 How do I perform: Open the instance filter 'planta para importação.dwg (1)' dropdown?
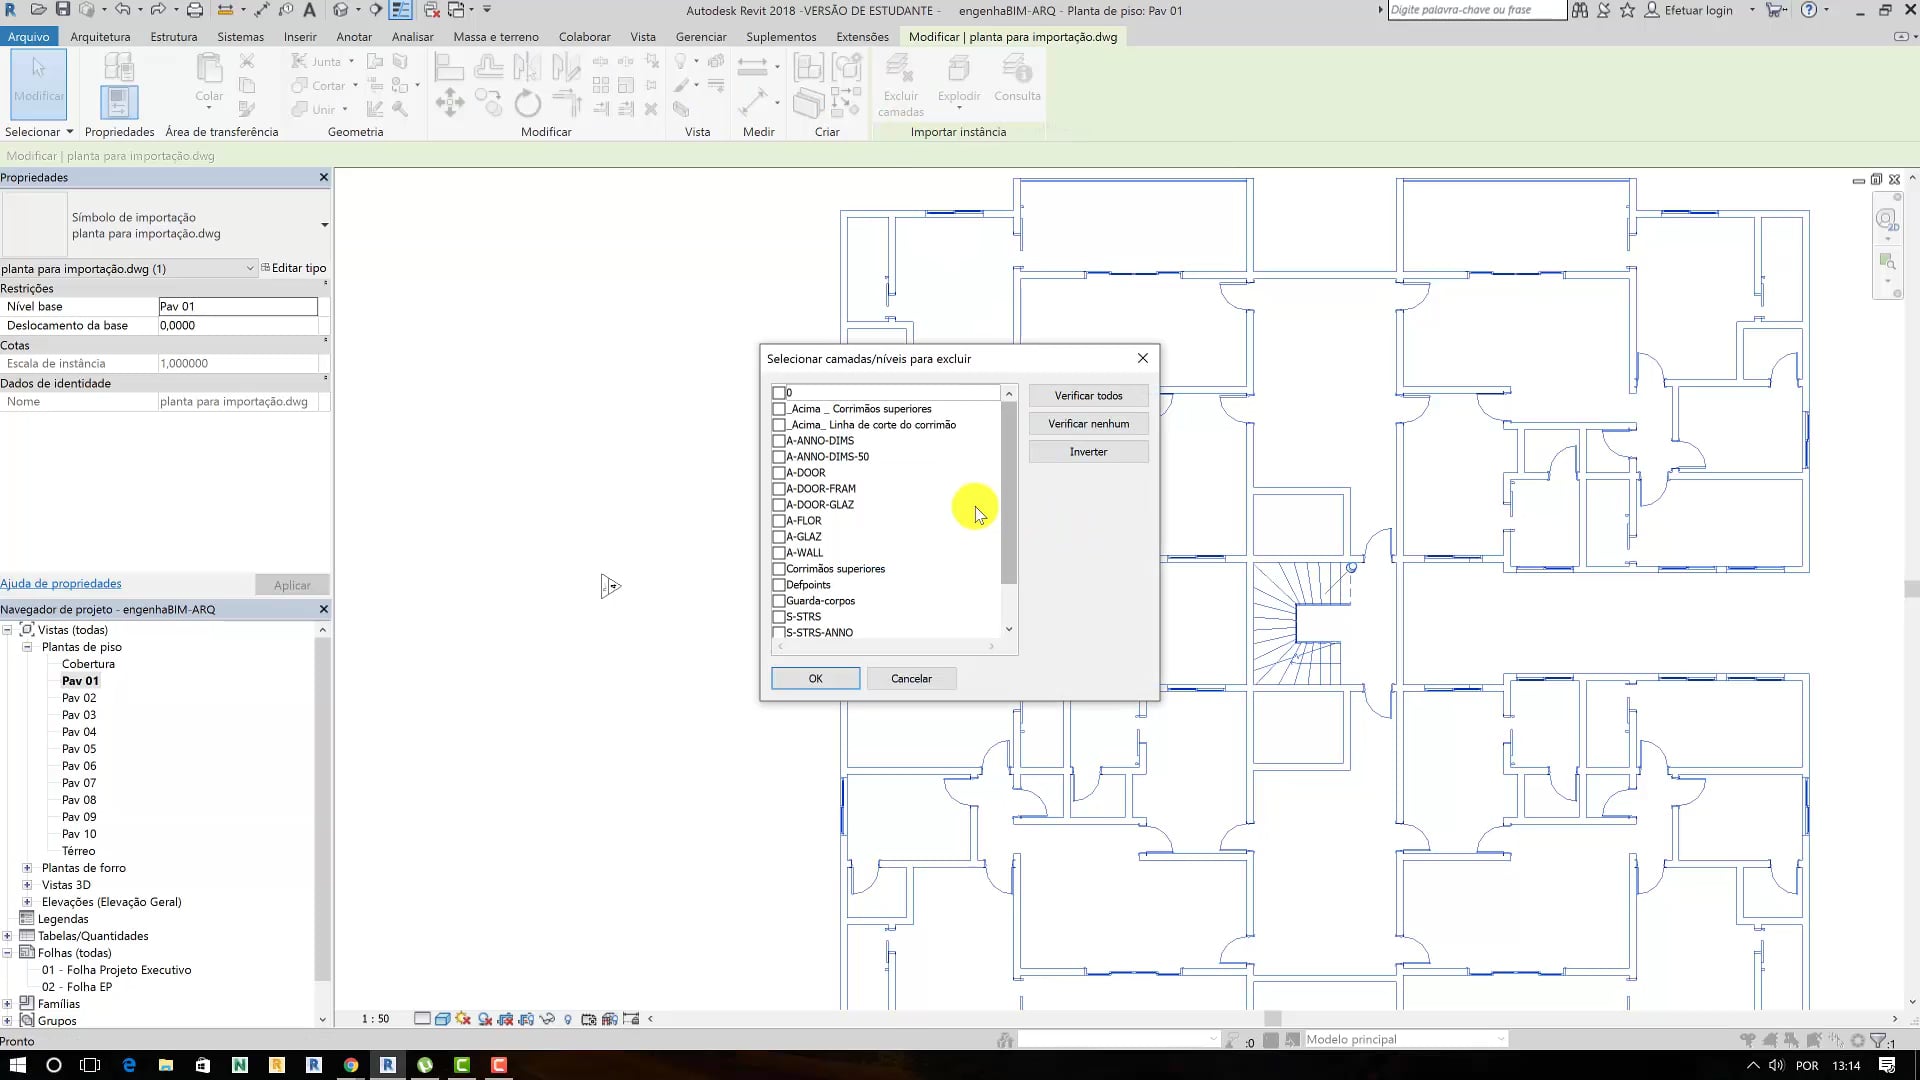[128, 268]
